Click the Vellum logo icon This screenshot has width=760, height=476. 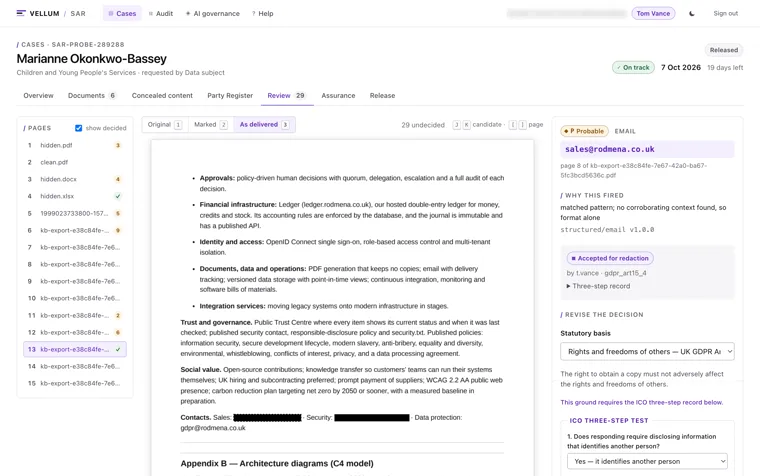point(21,13)
